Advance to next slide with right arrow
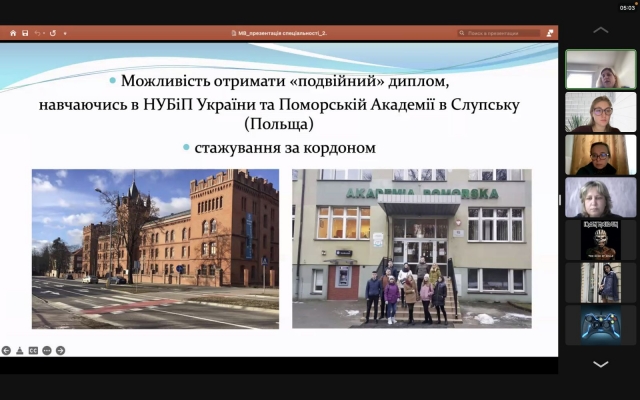The image size is (640, 400). pos(60,351)
